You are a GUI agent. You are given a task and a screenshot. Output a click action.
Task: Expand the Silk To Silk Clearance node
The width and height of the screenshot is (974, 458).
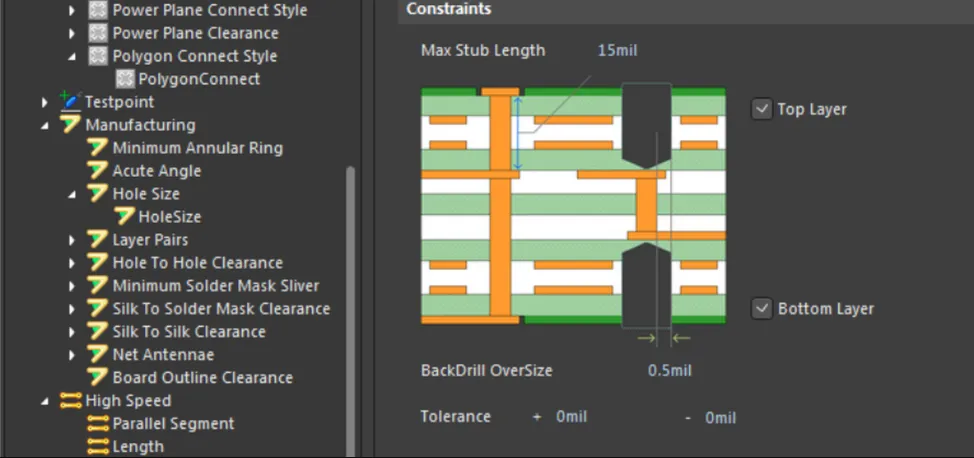[x=72, y=332]
